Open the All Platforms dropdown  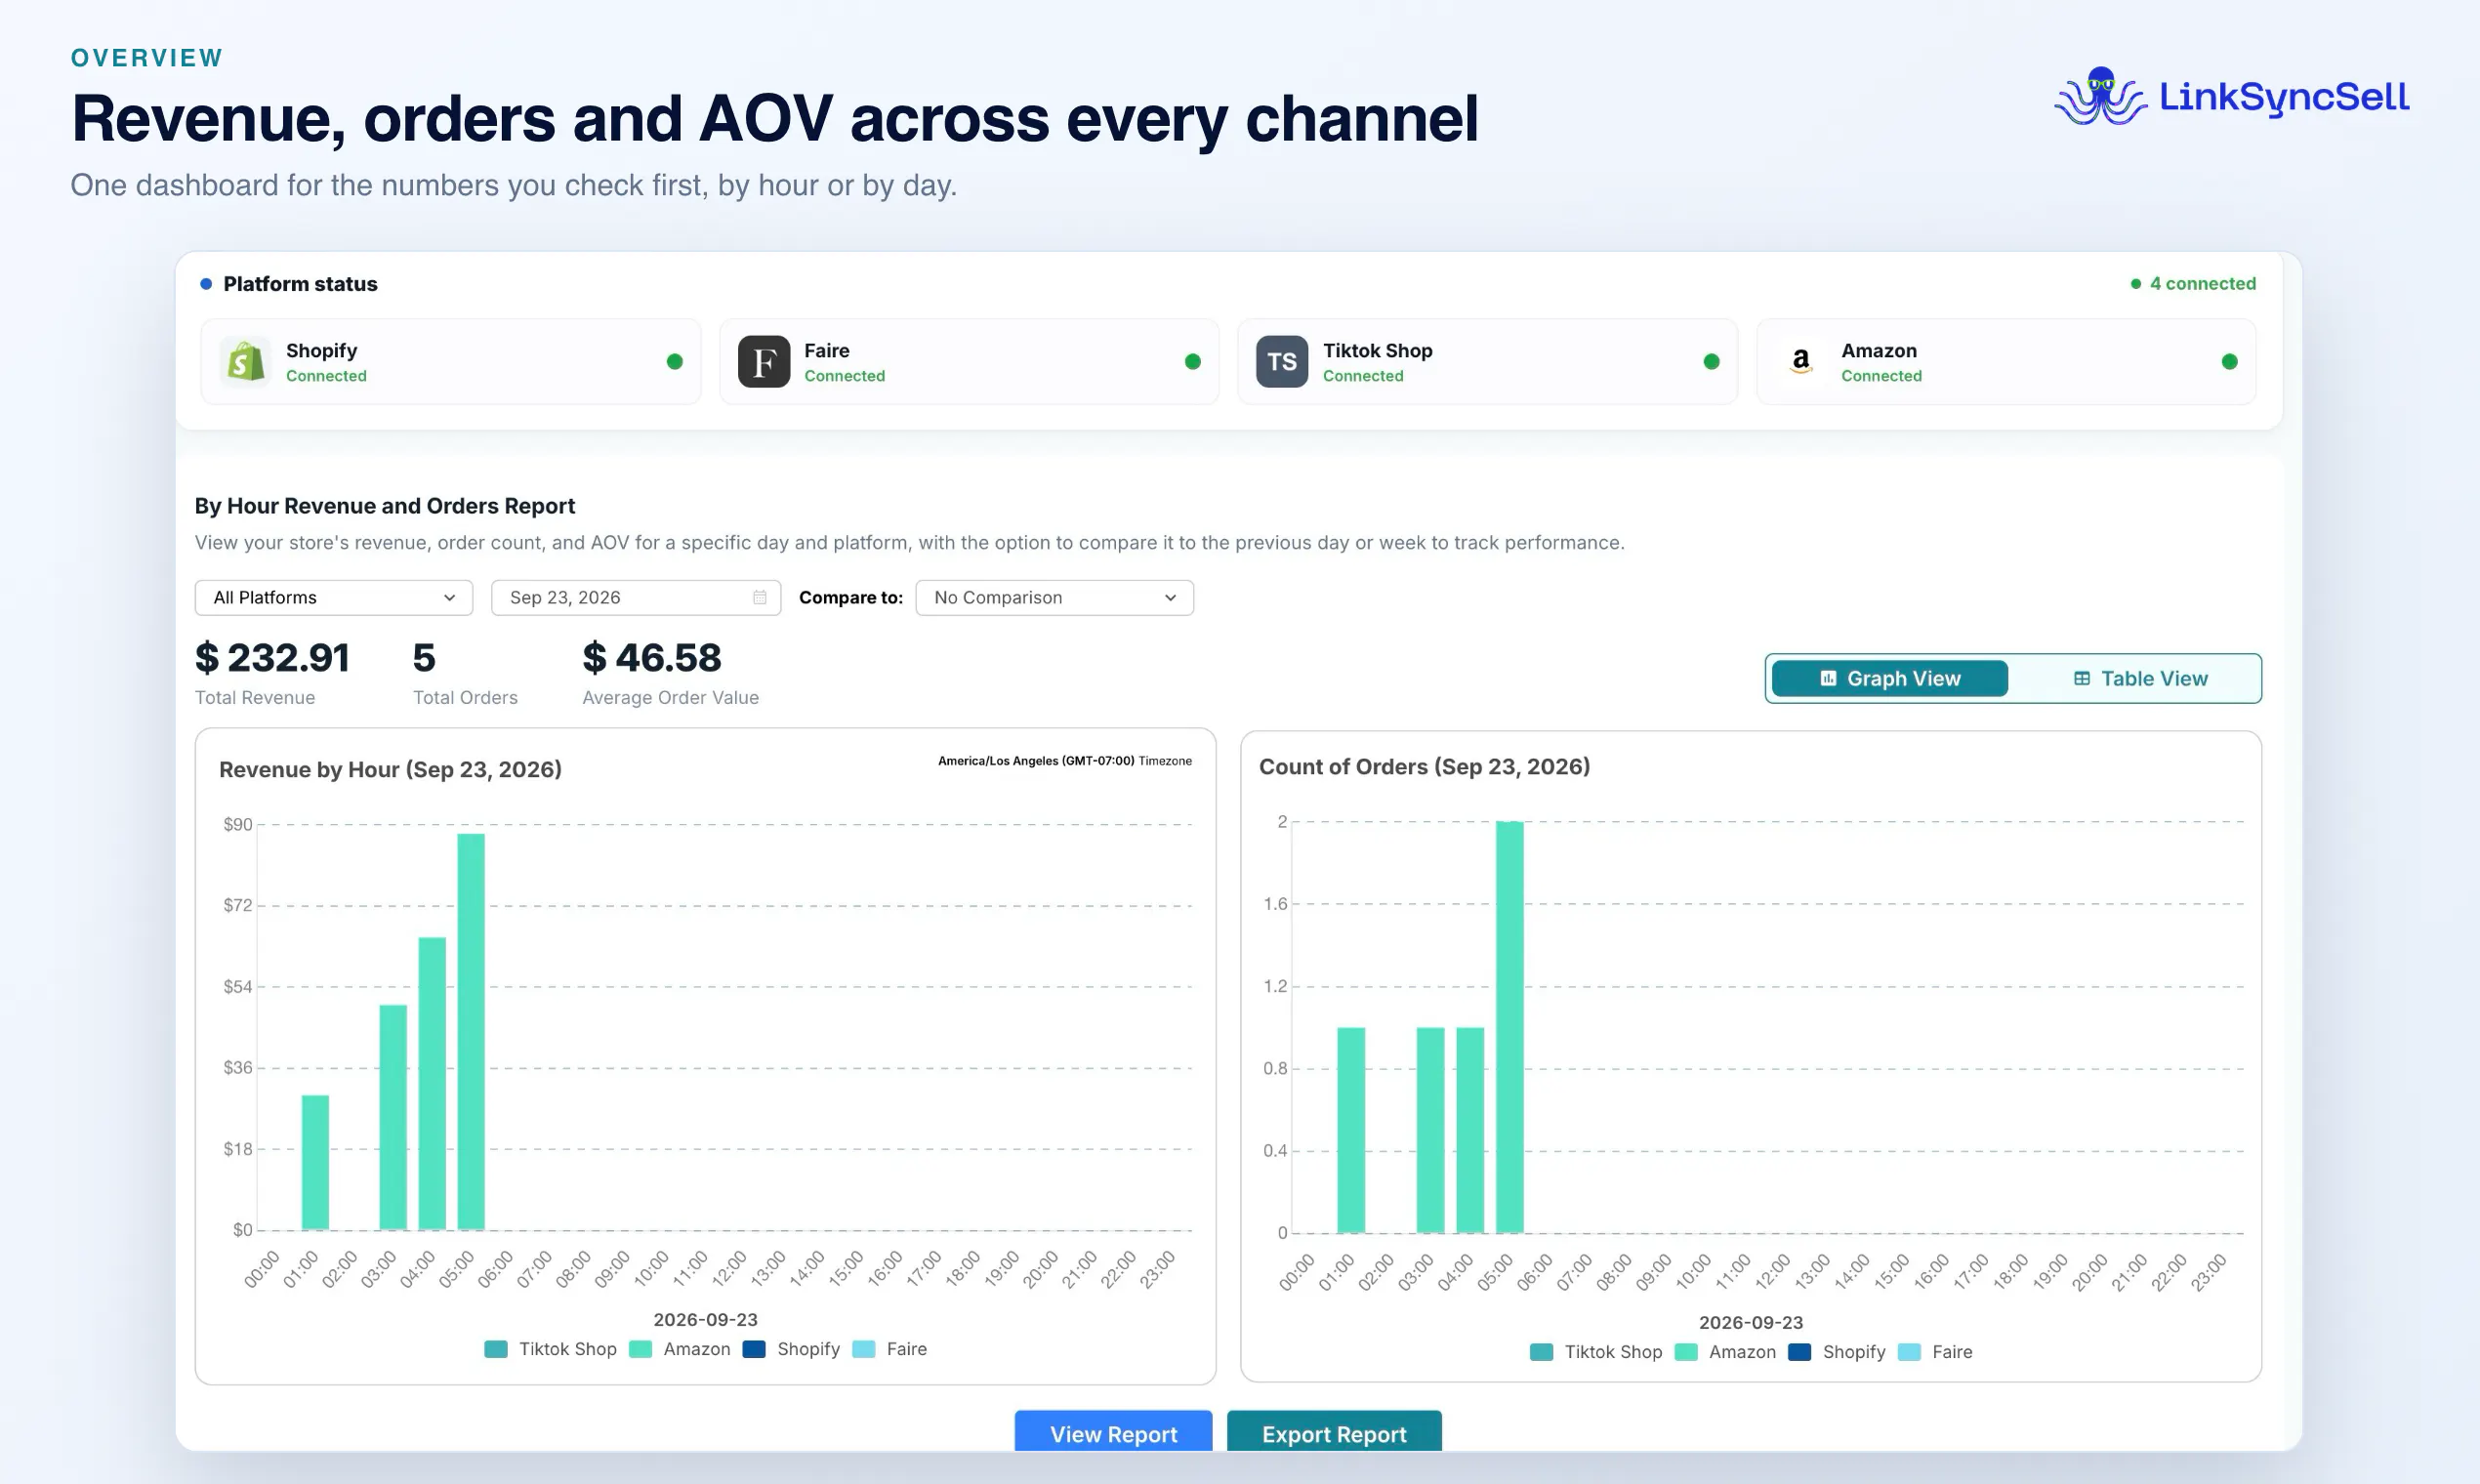334,597
